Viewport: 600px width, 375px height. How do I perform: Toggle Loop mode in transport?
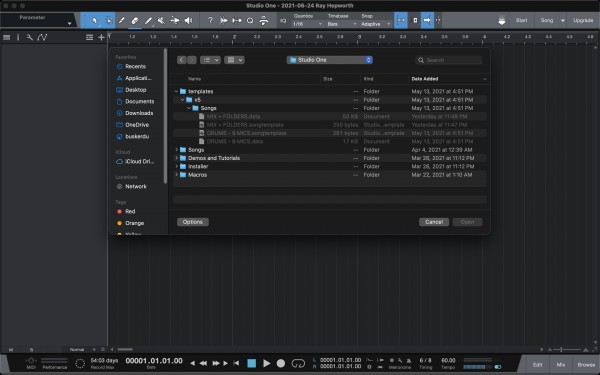(298, 363)
